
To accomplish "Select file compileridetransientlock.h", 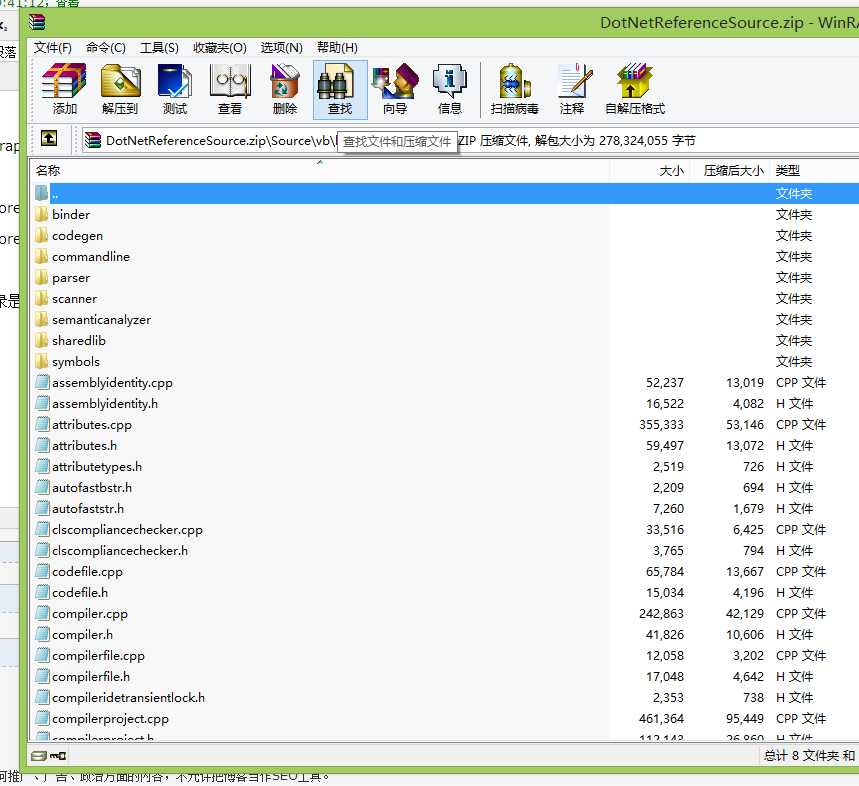I will pyautogui.click(x=128, y=698).
